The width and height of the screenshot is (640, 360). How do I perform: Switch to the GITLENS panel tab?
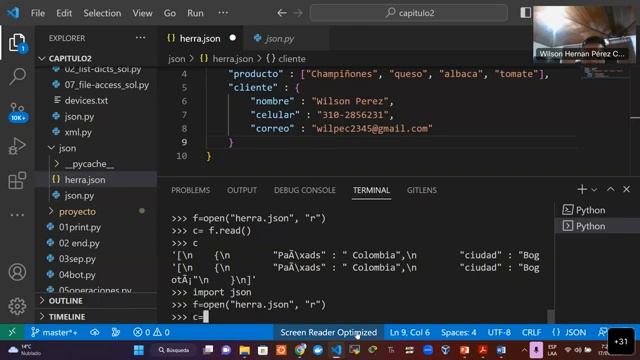point(422,190)
